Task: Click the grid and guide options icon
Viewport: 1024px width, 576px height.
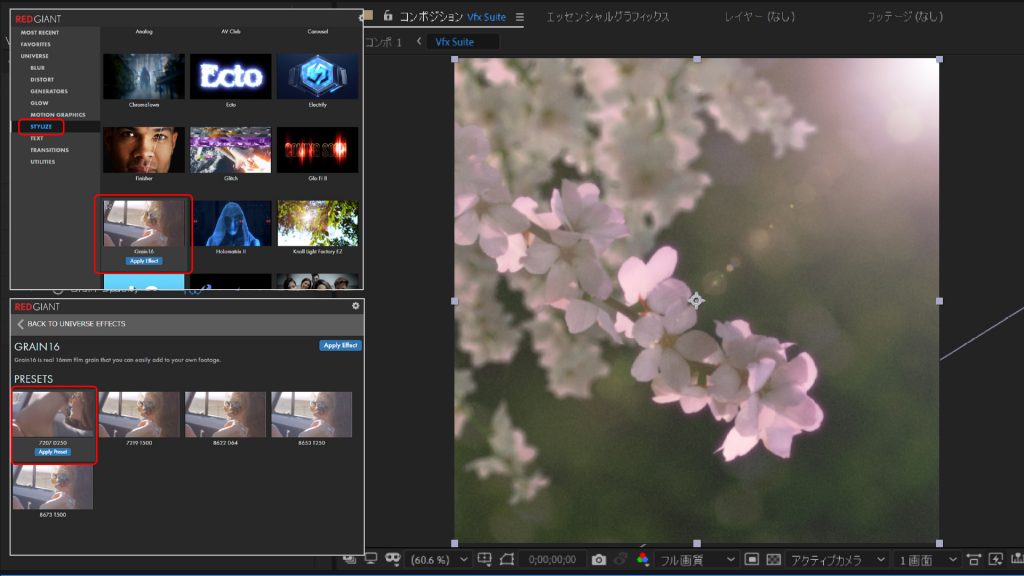Action: [x=484, y=559]
